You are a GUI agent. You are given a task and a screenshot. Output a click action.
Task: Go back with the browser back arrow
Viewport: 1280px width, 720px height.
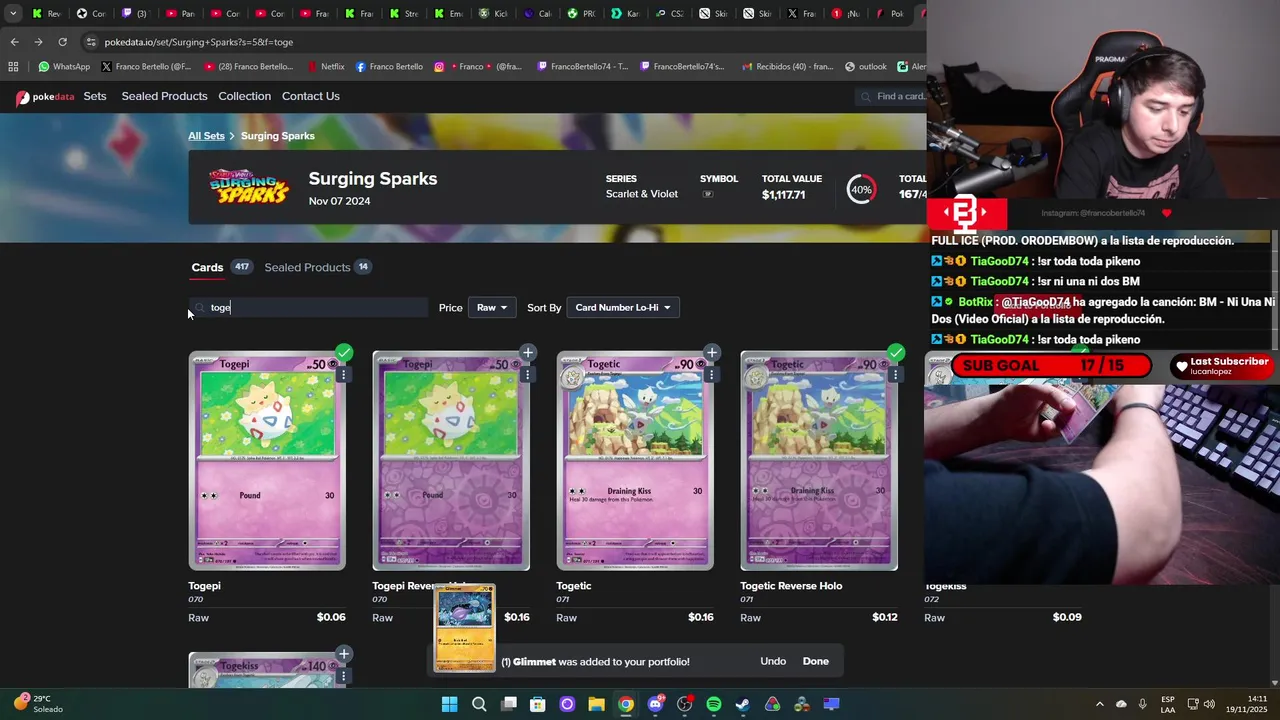(x=14, y=42)
